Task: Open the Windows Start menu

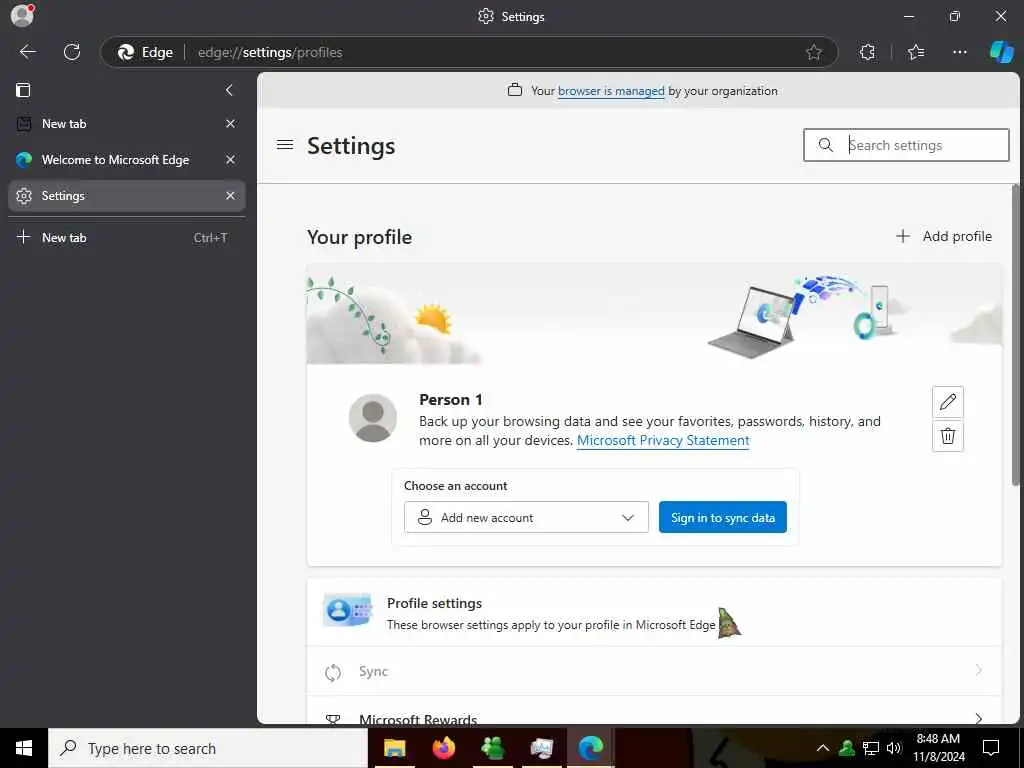Action: [x=24, y=748]
